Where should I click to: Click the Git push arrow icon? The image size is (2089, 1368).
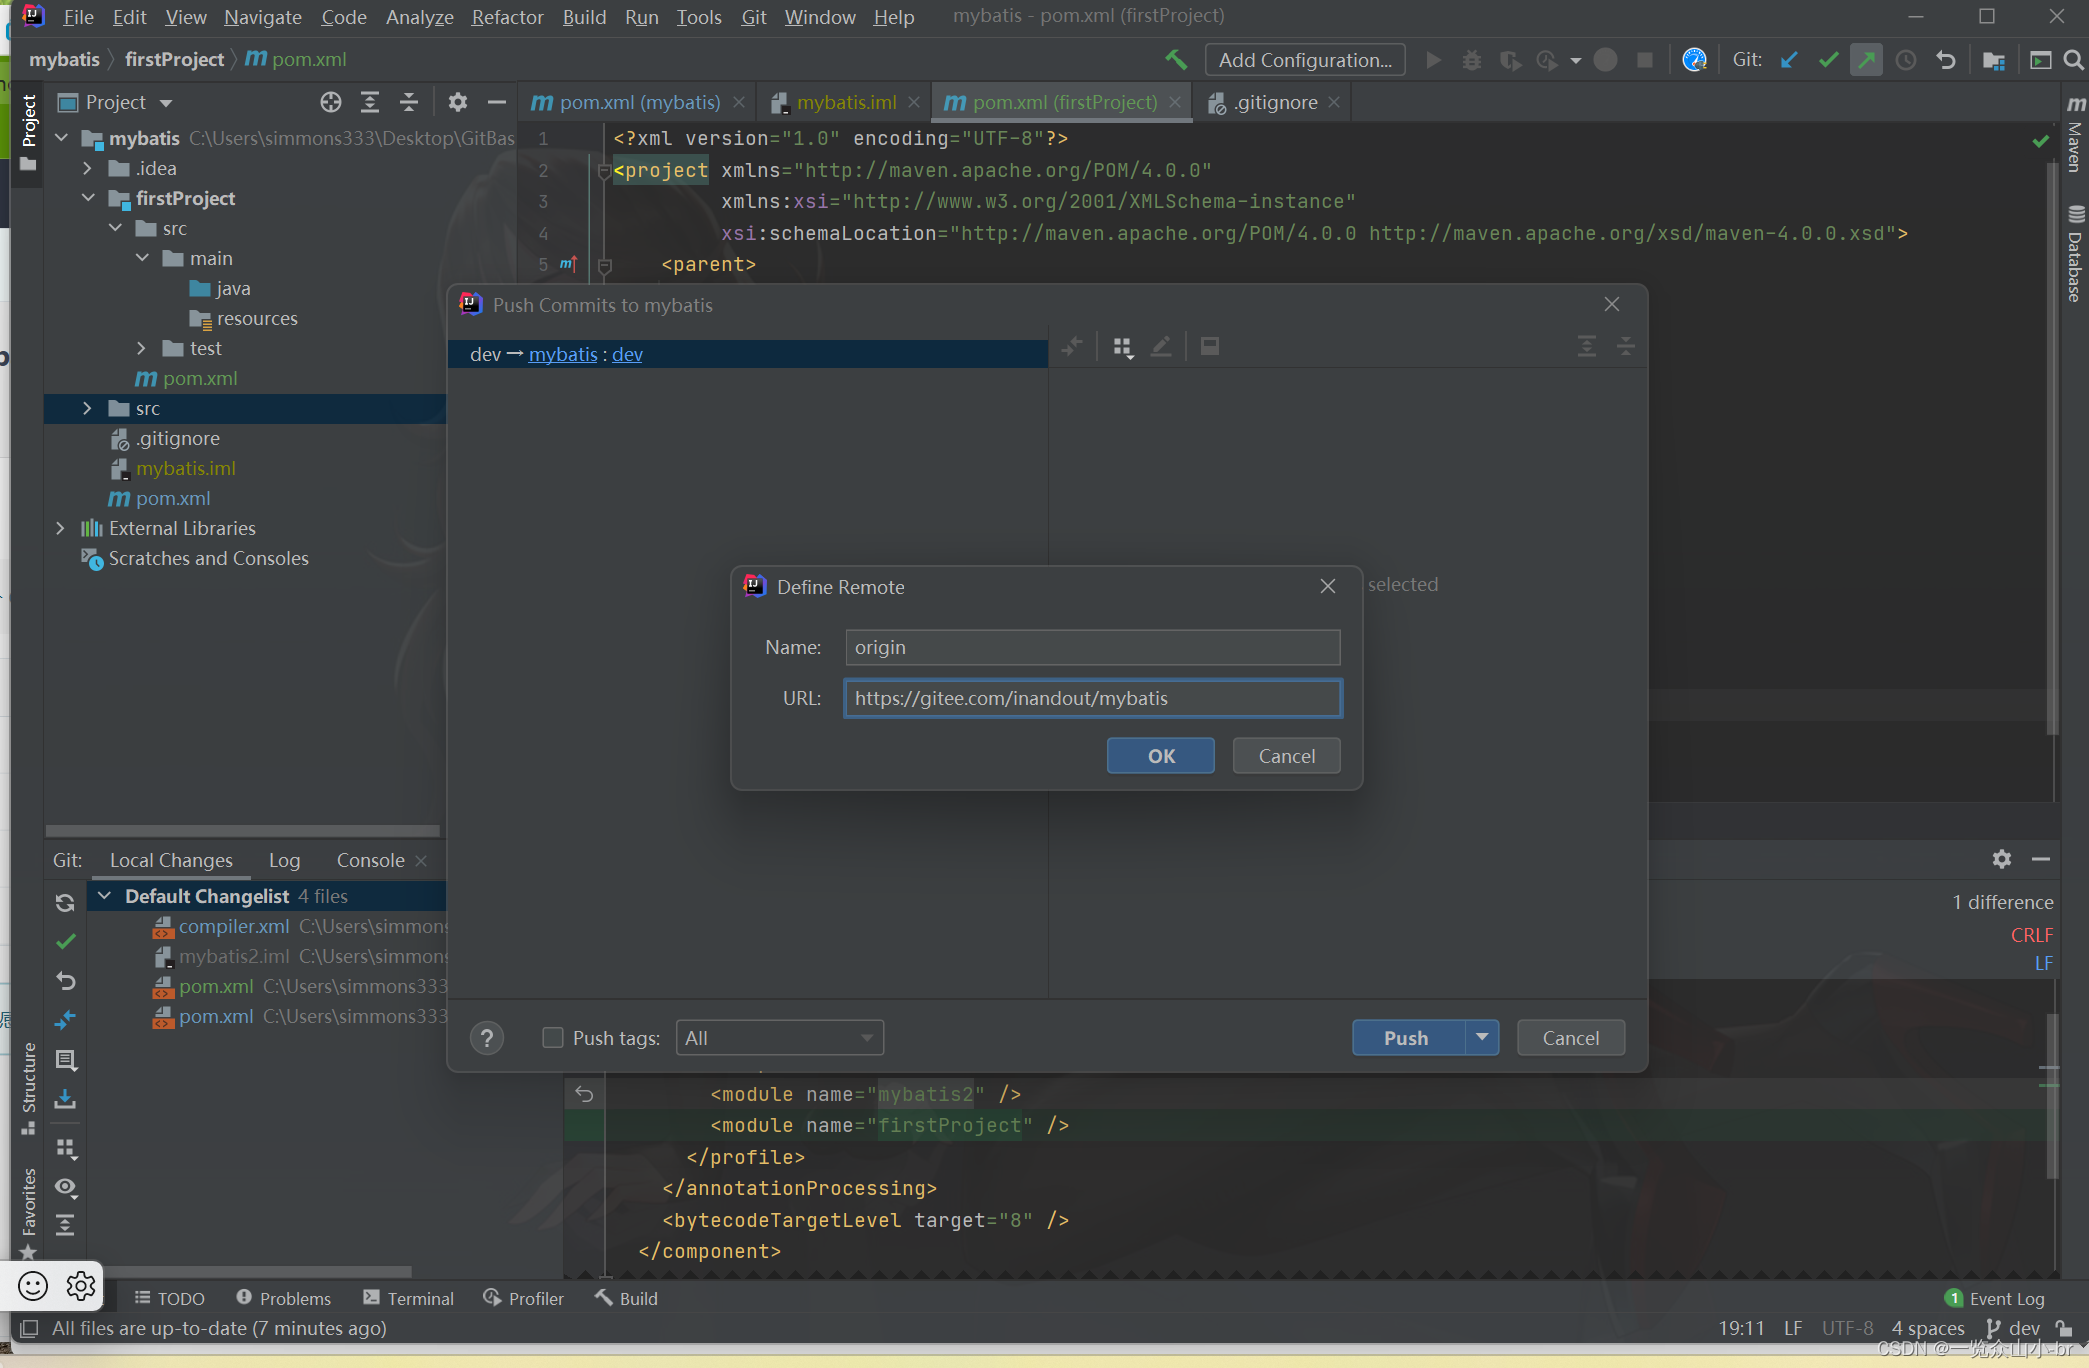click(1866, 60)
